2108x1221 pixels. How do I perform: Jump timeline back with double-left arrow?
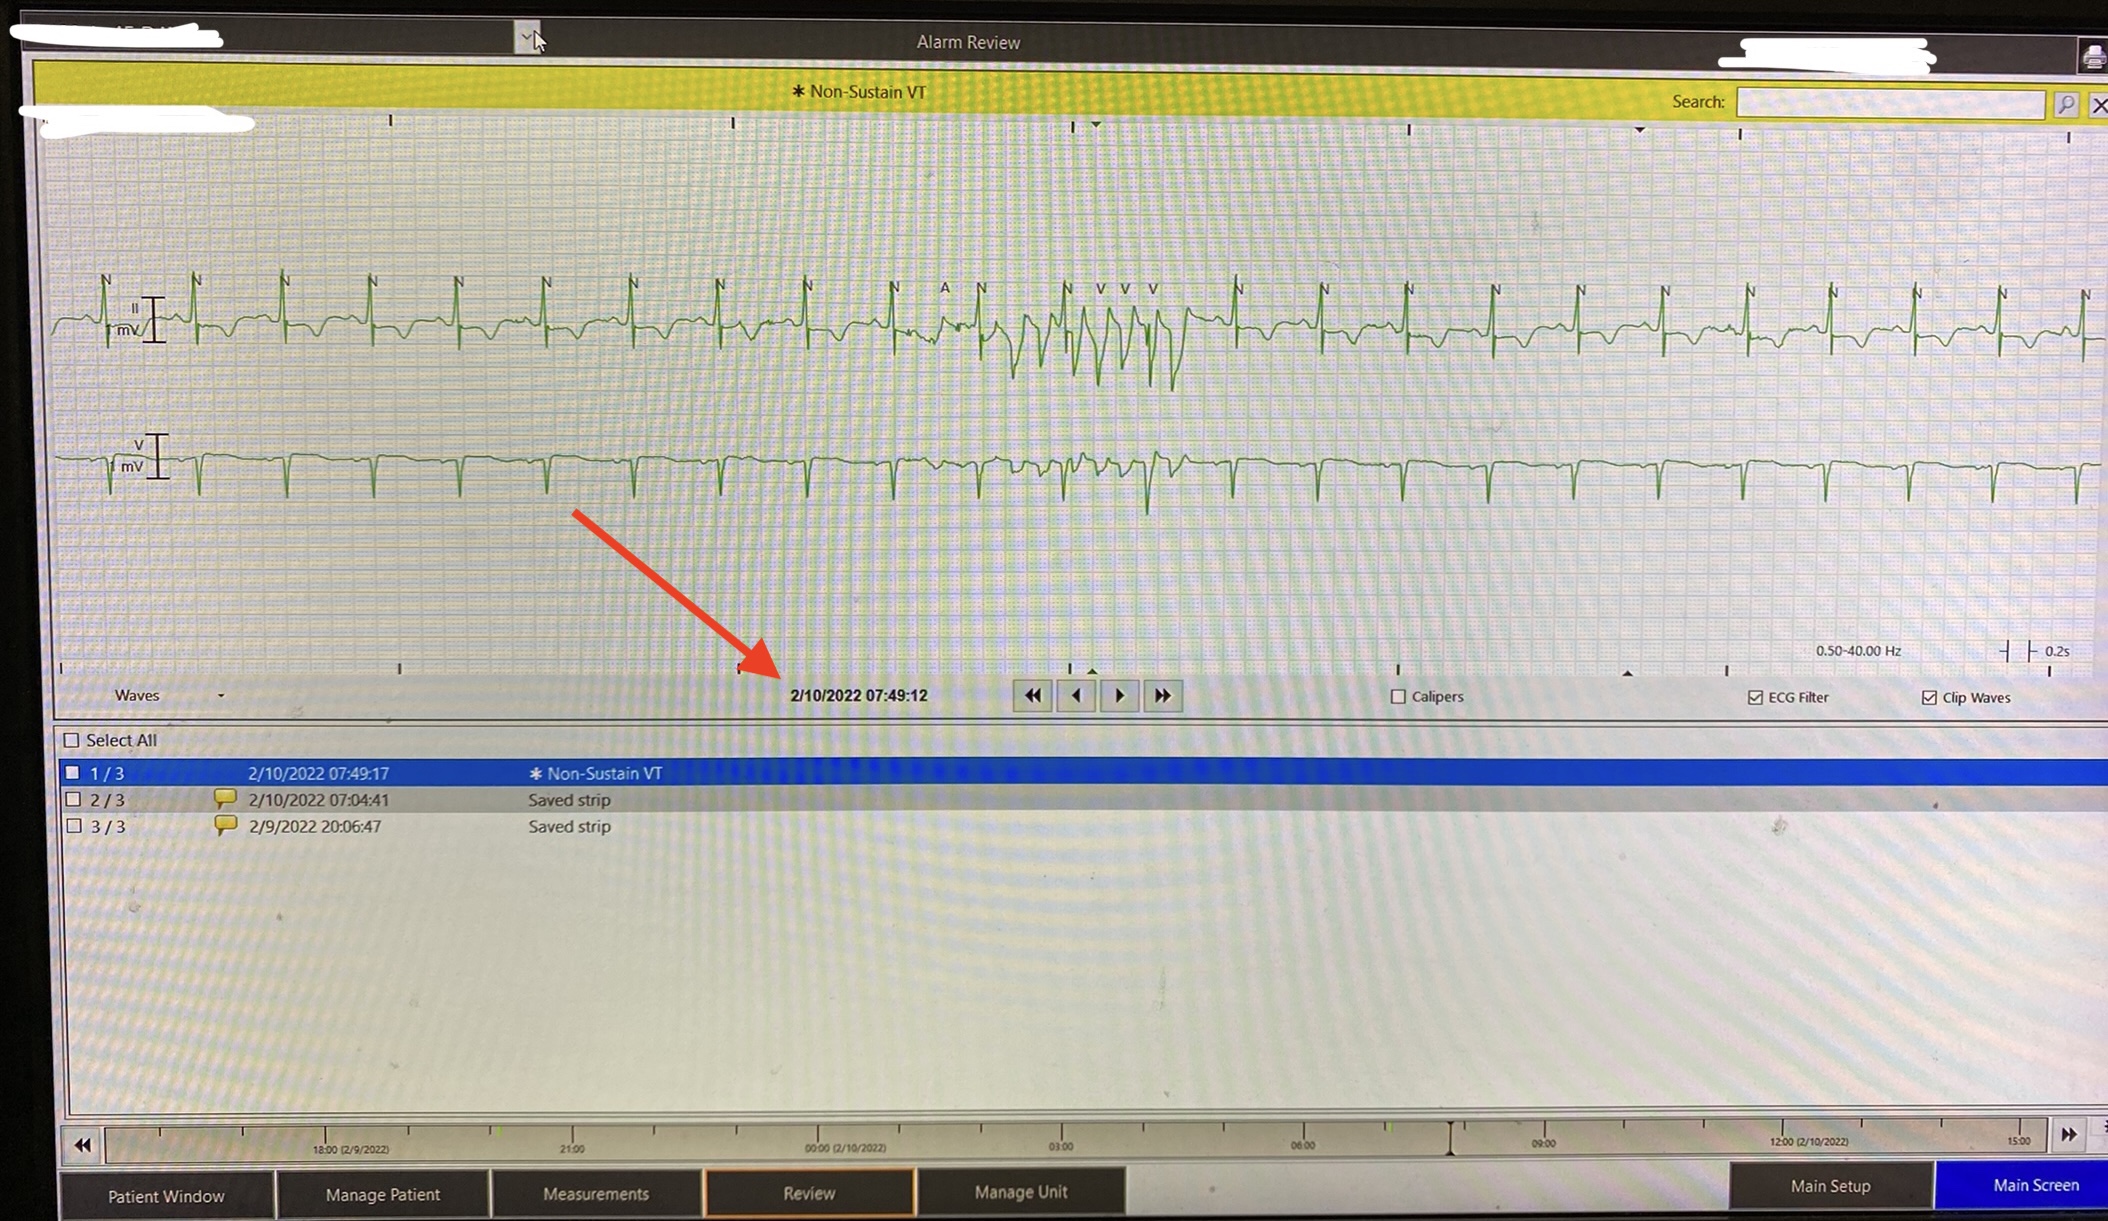coord(82,1144)
